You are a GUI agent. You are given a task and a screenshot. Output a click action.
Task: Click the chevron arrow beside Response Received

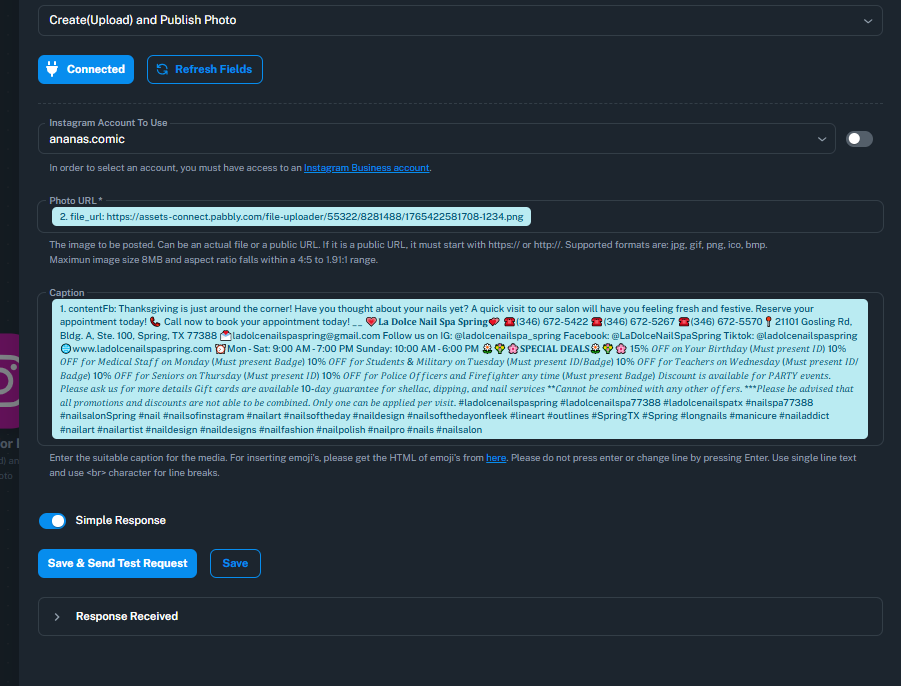tap(57, 616)
